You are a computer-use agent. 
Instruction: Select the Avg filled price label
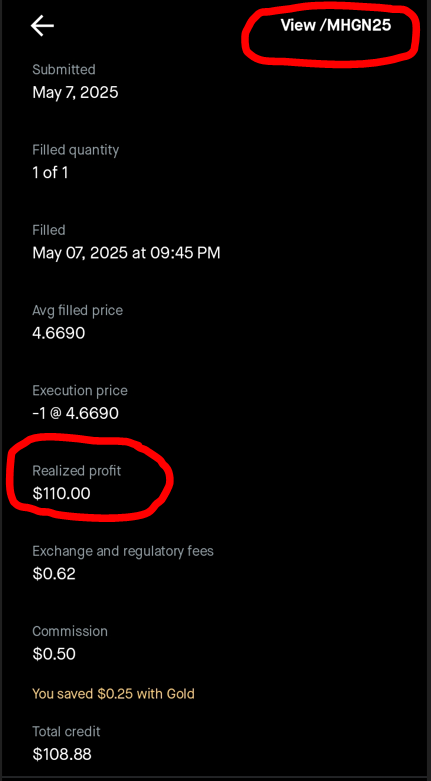tap(77, 310)
